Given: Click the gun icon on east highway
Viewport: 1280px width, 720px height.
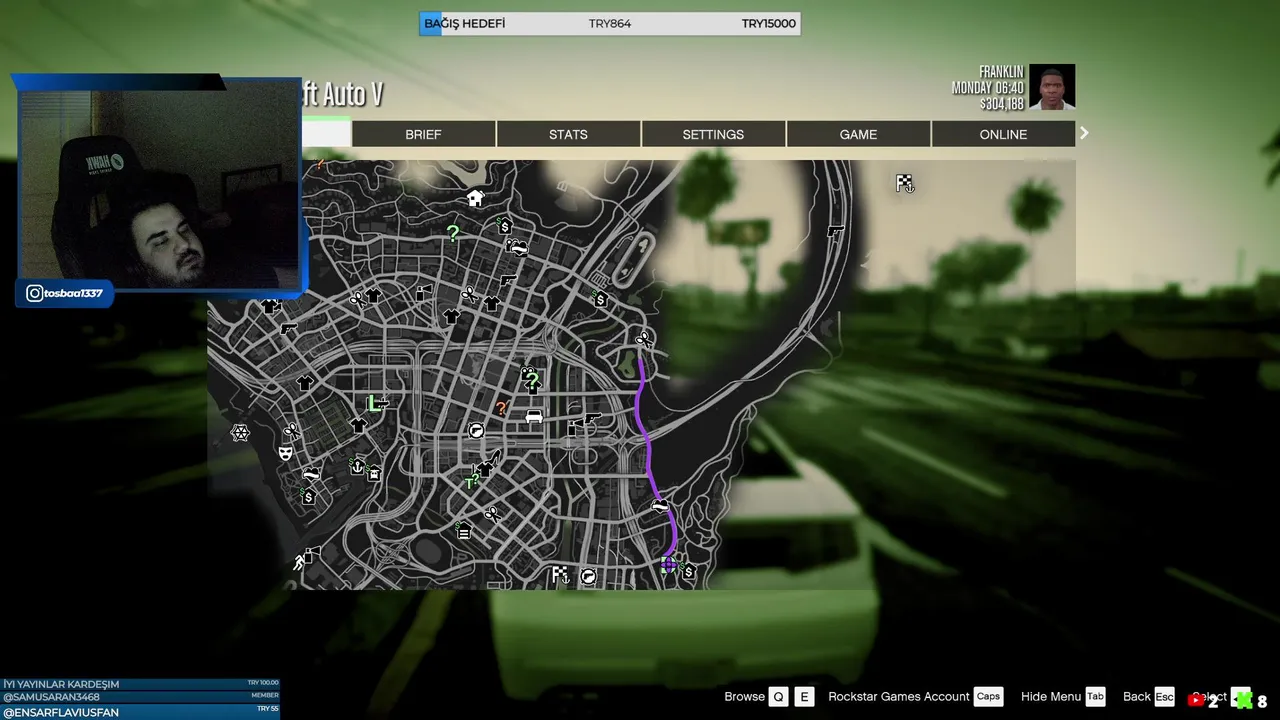Looking at the screenshot, I should [835, 231].
